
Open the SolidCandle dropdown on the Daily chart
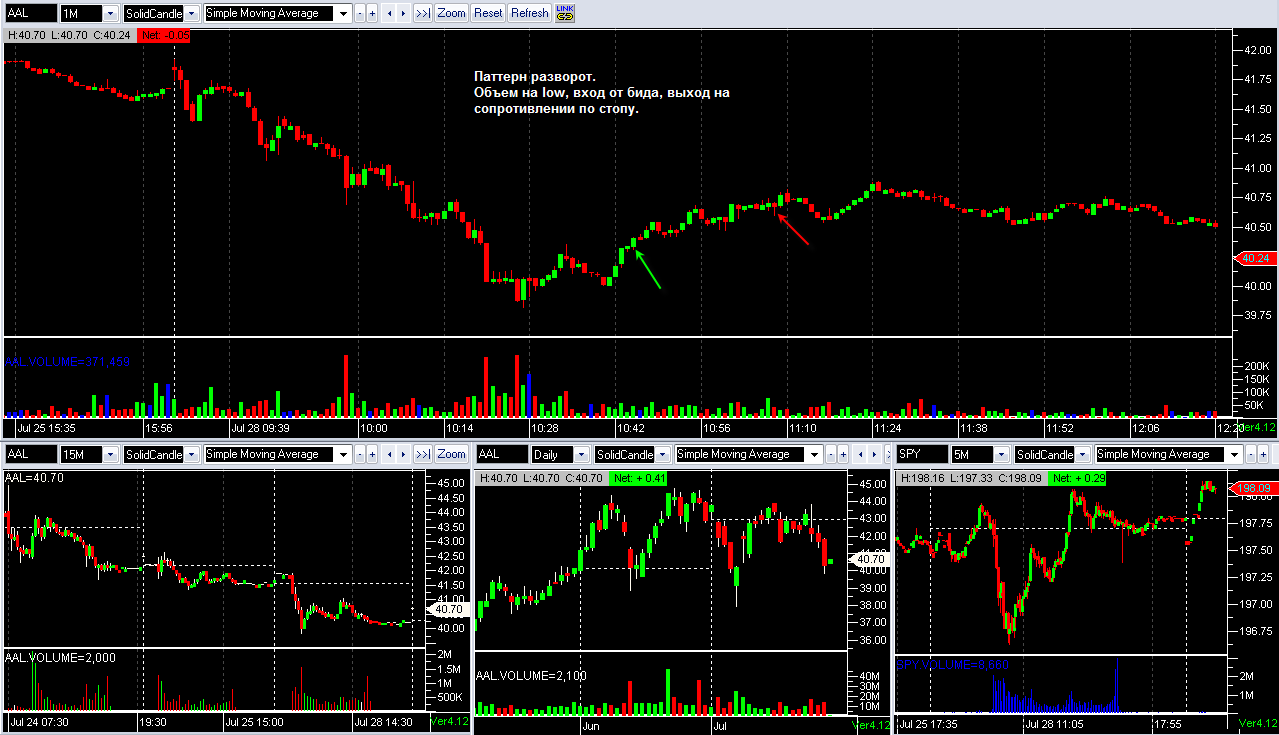pyautogui.click(x=662, y=454)
